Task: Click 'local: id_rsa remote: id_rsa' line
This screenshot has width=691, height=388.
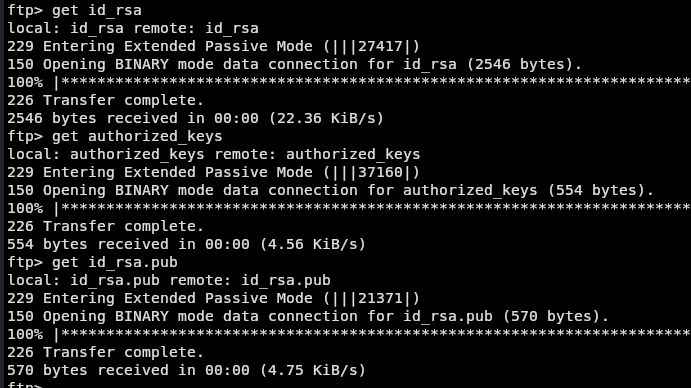Action: (133, 28)
